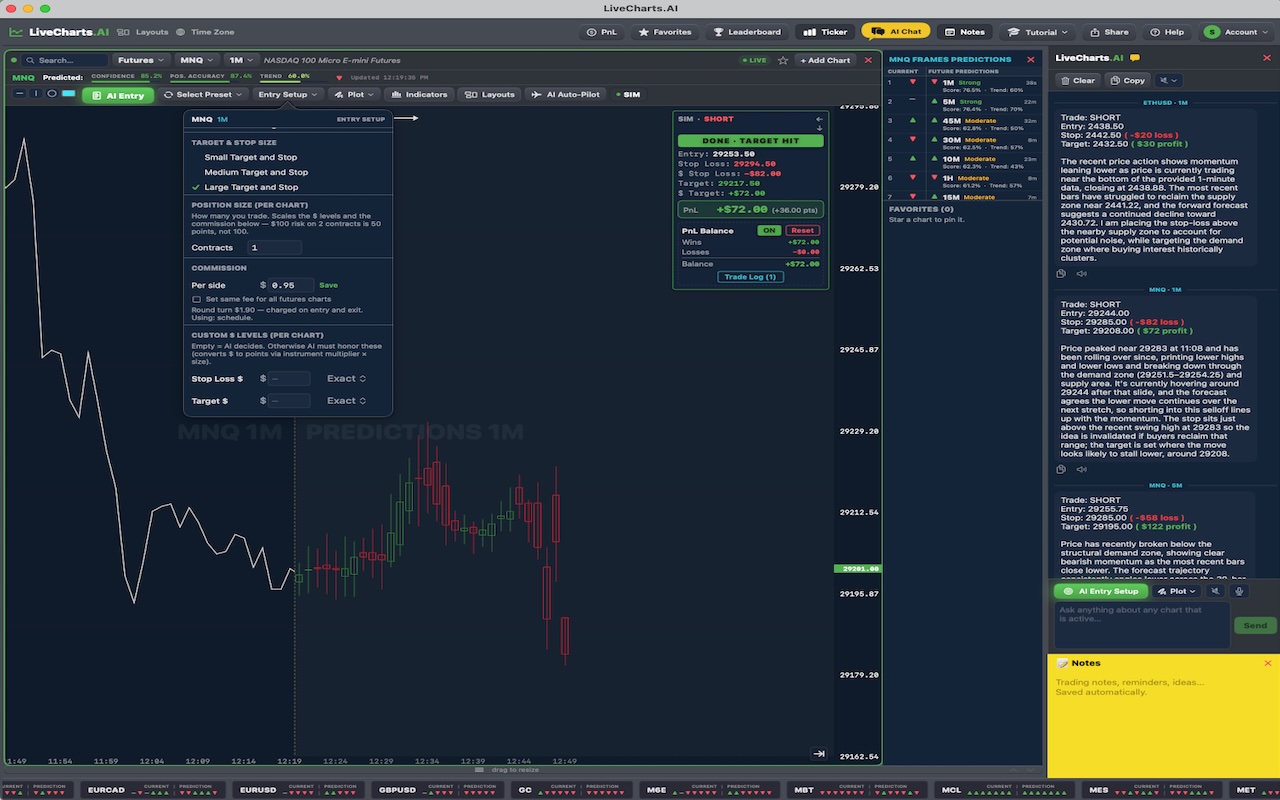Check 'Set same fee for all futures charts'
The image size is (1280, 800).
pyautogui.click(x=197, y=299)
